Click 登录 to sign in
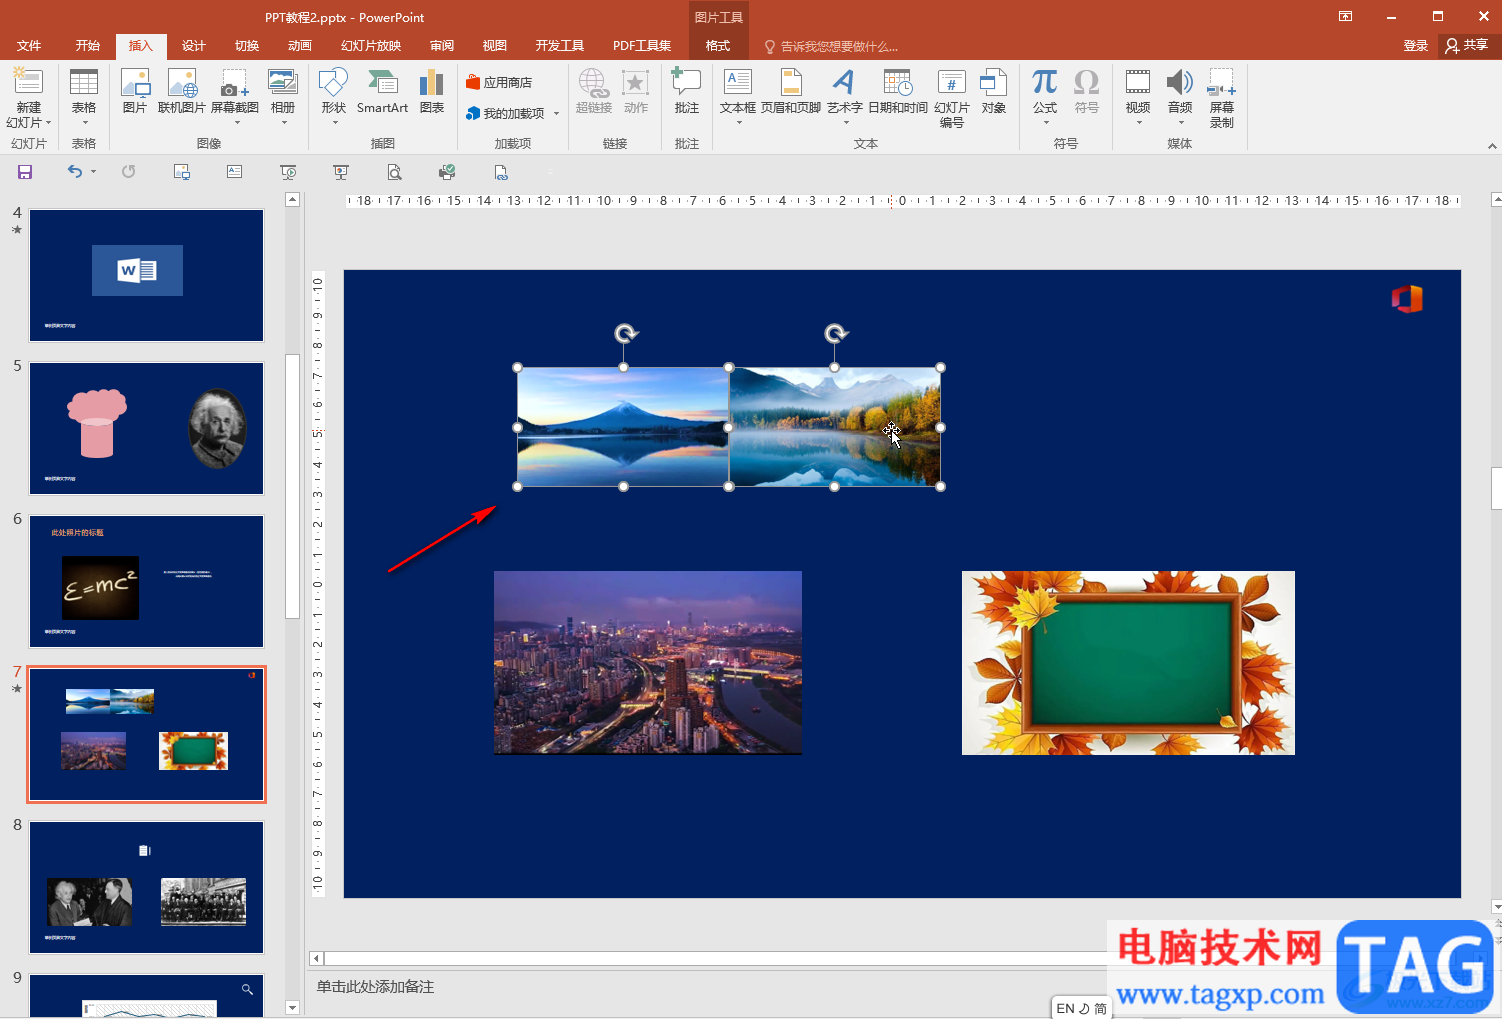The width and height of the screenshot is (1502, 1019). (x=1415, y=46)
